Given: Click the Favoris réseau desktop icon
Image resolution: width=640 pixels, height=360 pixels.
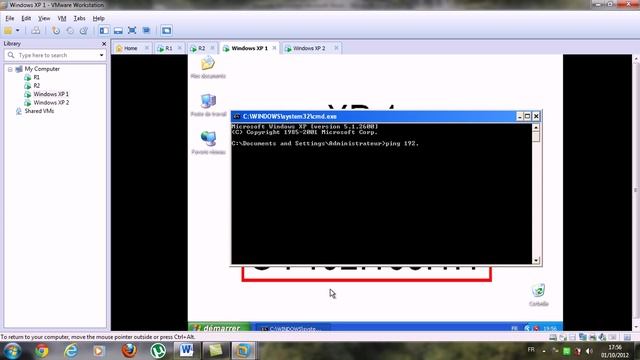Looking at the screenshot, I should coord(208,143).
